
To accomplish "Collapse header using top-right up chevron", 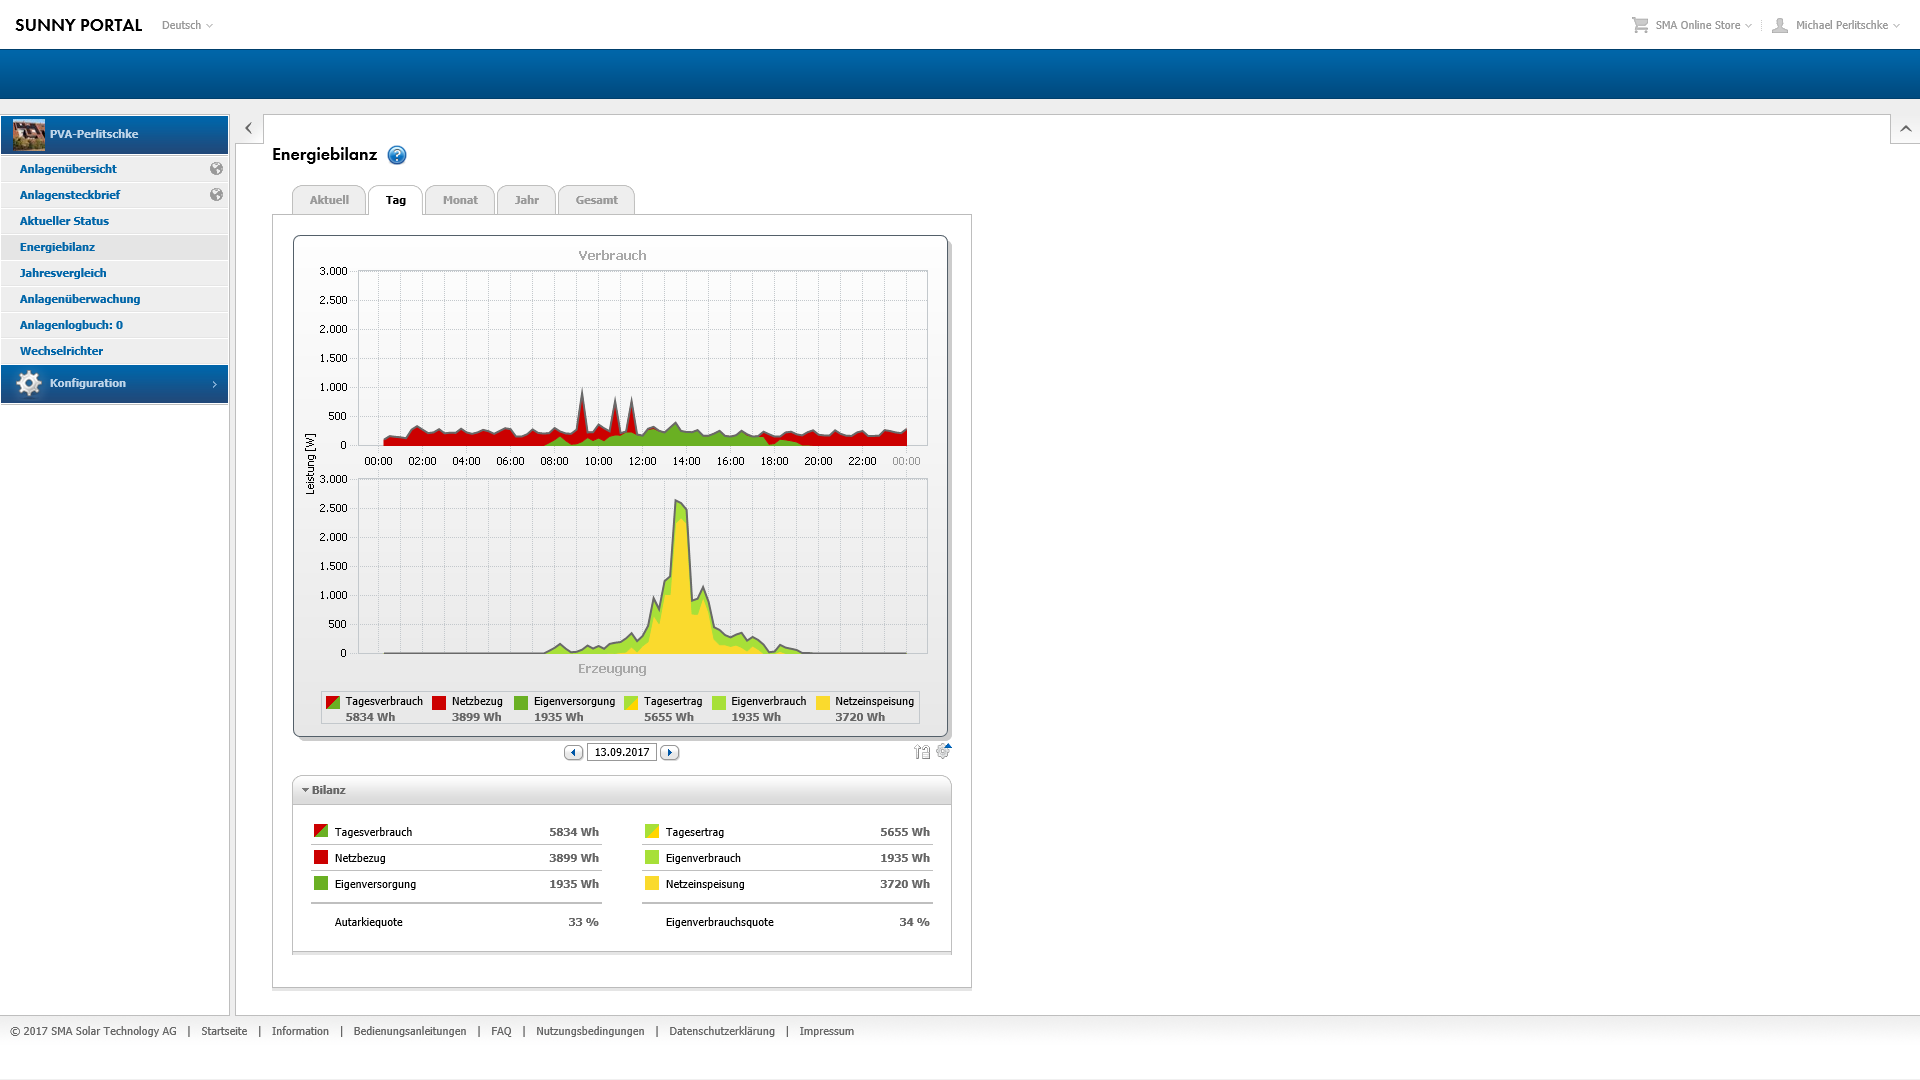I will coord(1905,128).
